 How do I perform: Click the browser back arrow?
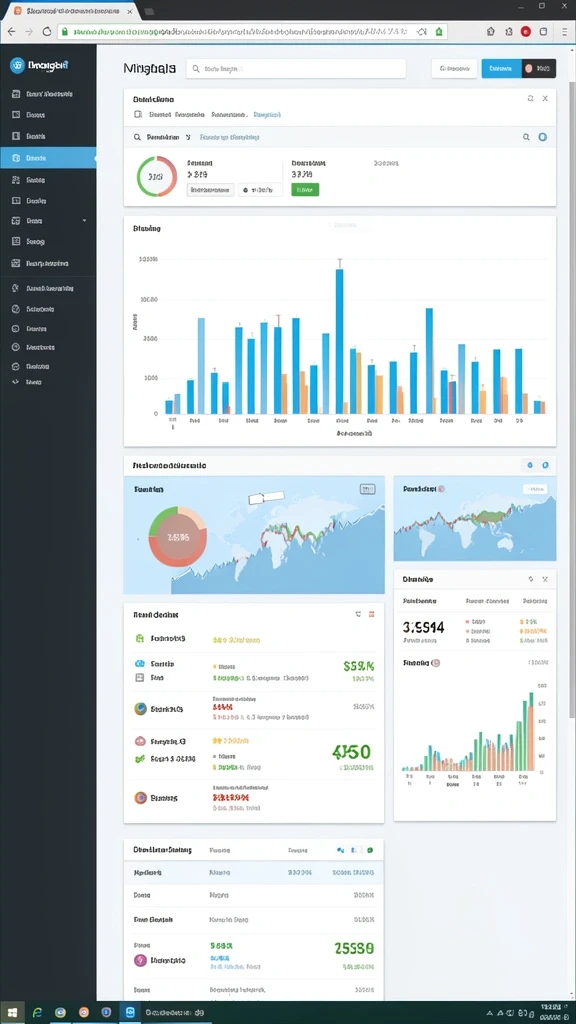coord(11,31)
